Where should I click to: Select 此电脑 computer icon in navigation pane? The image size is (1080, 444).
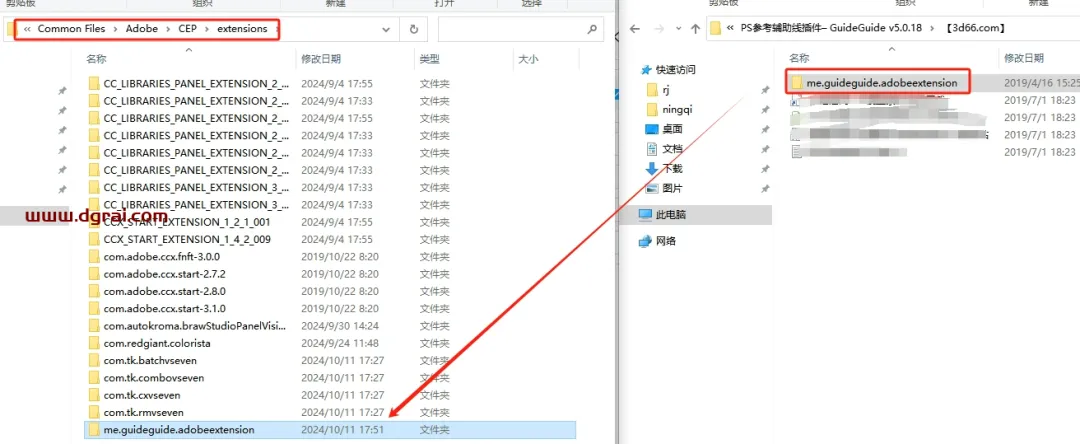(x=645, y=215)
